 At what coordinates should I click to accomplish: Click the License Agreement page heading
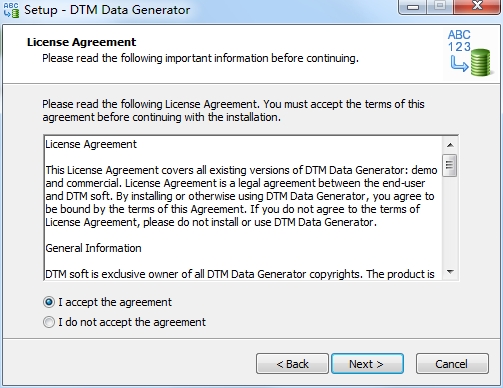[x=81, y=42]
